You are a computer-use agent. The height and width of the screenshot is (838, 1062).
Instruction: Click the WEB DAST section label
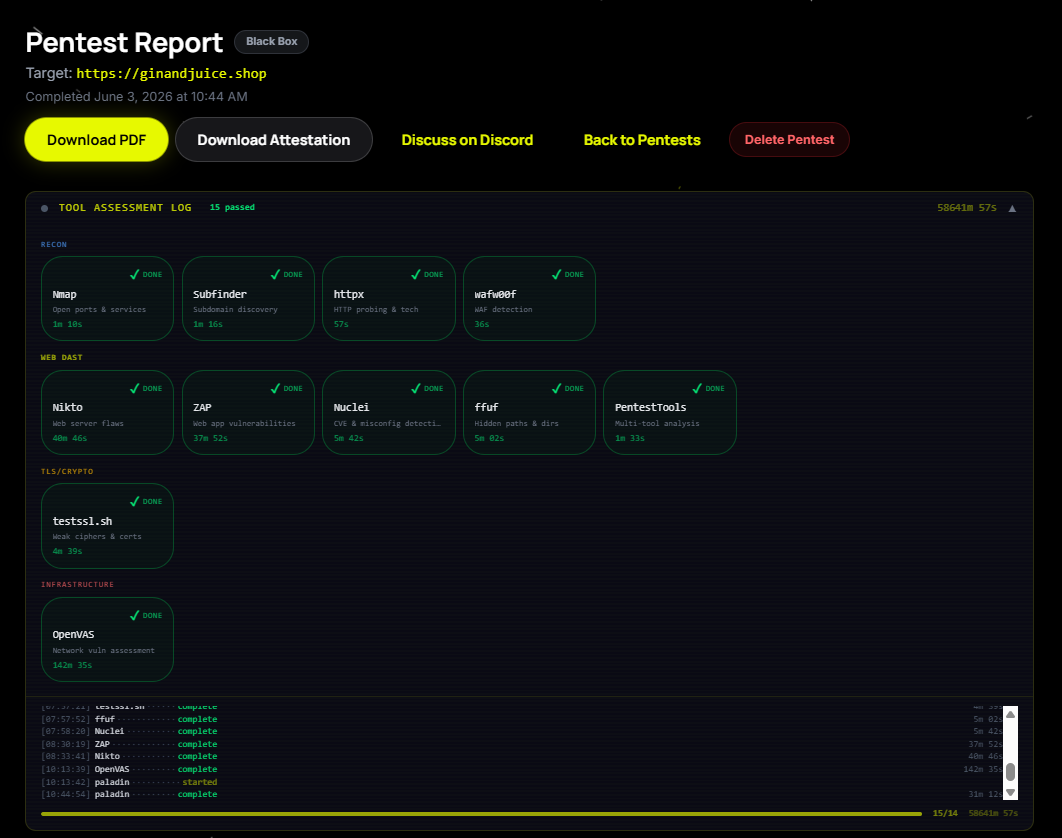pos(62,358)
